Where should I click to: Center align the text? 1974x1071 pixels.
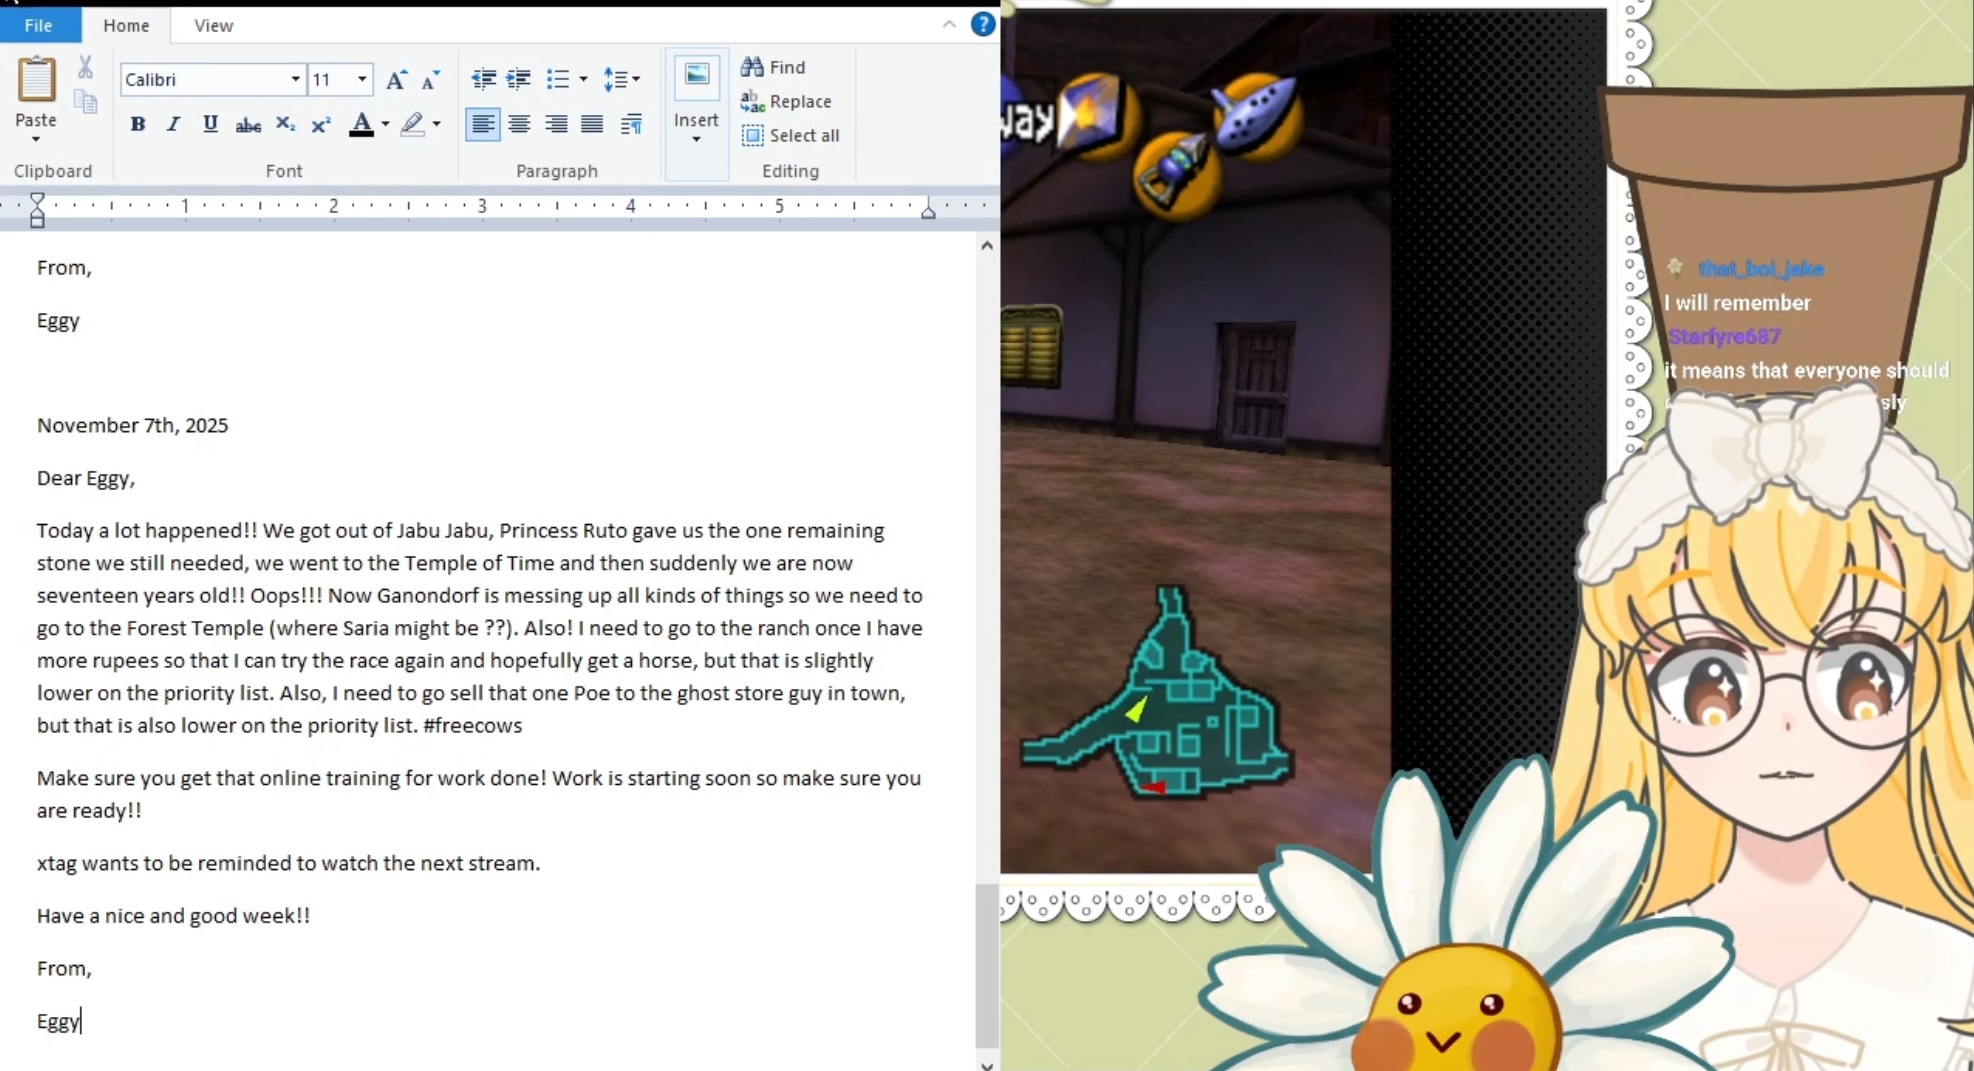click(x=519, y=124)
